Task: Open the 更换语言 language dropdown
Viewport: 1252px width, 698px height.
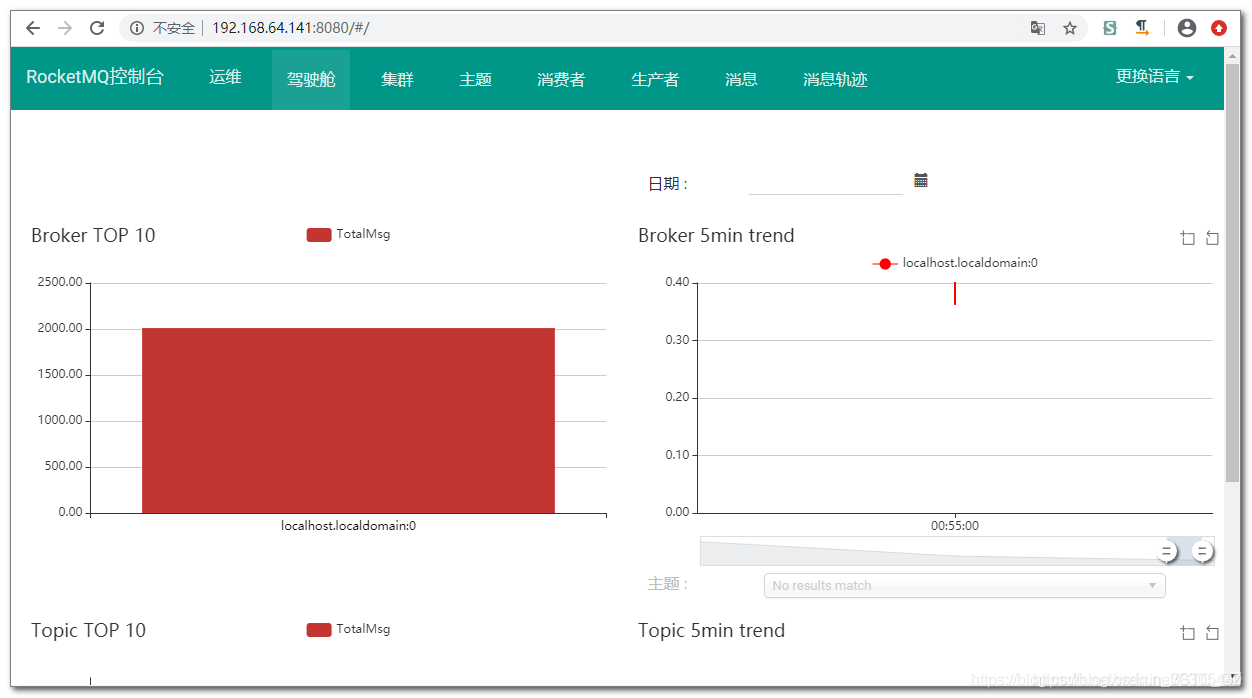Action: [x=1155, y=77]
